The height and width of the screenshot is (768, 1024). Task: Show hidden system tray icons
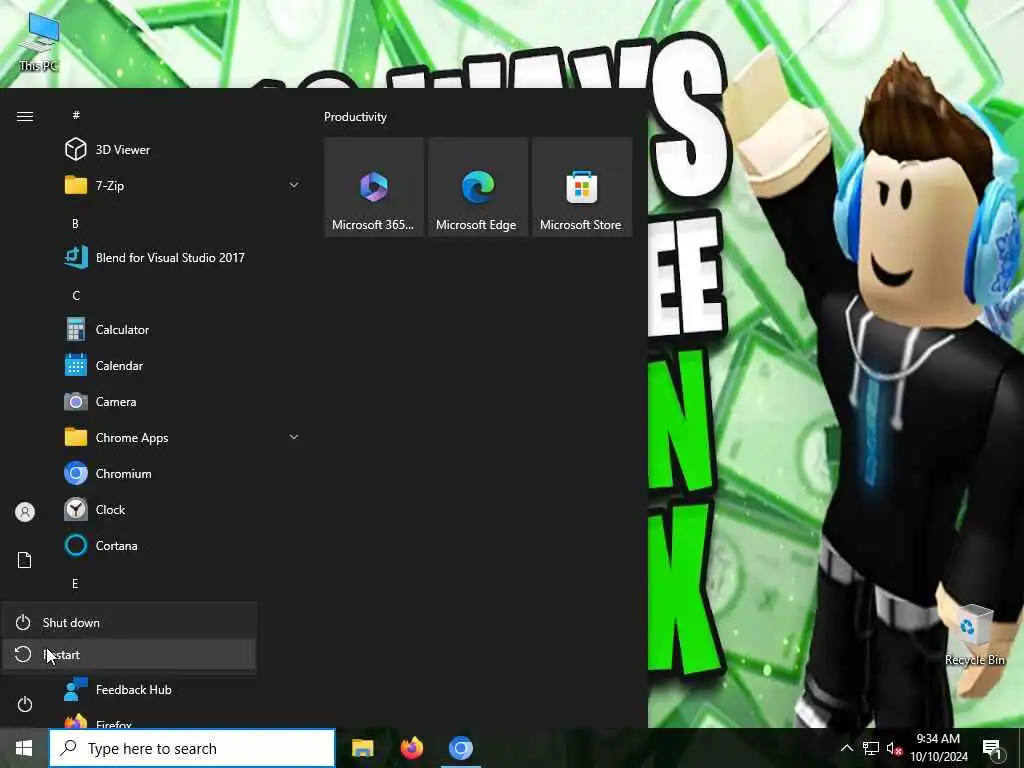click(x=846, y=748)
